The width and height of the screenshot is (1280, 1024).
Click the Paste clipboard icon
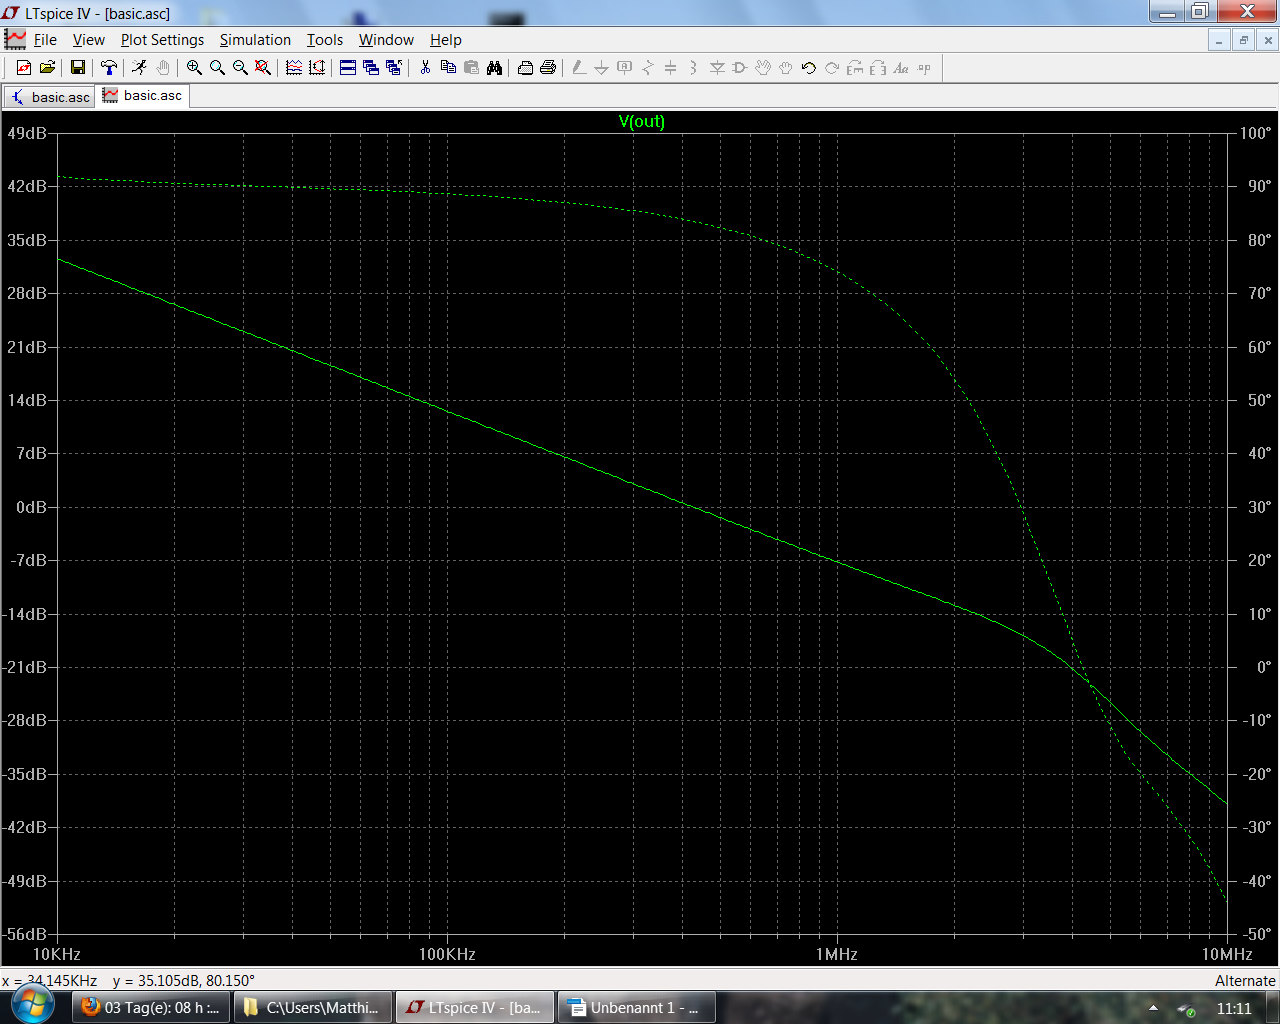pos(471,68)
